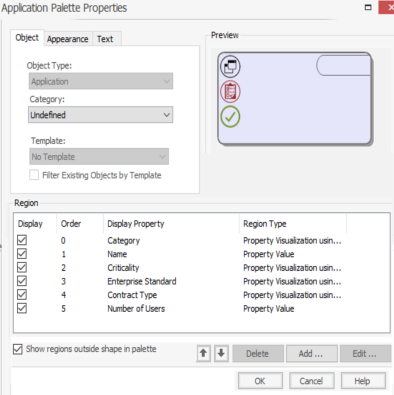Image resolution: width=394 pixels, height=395 pixels.
Task: Enable Filter Existing Objects by Template
Action: (34, 175)
